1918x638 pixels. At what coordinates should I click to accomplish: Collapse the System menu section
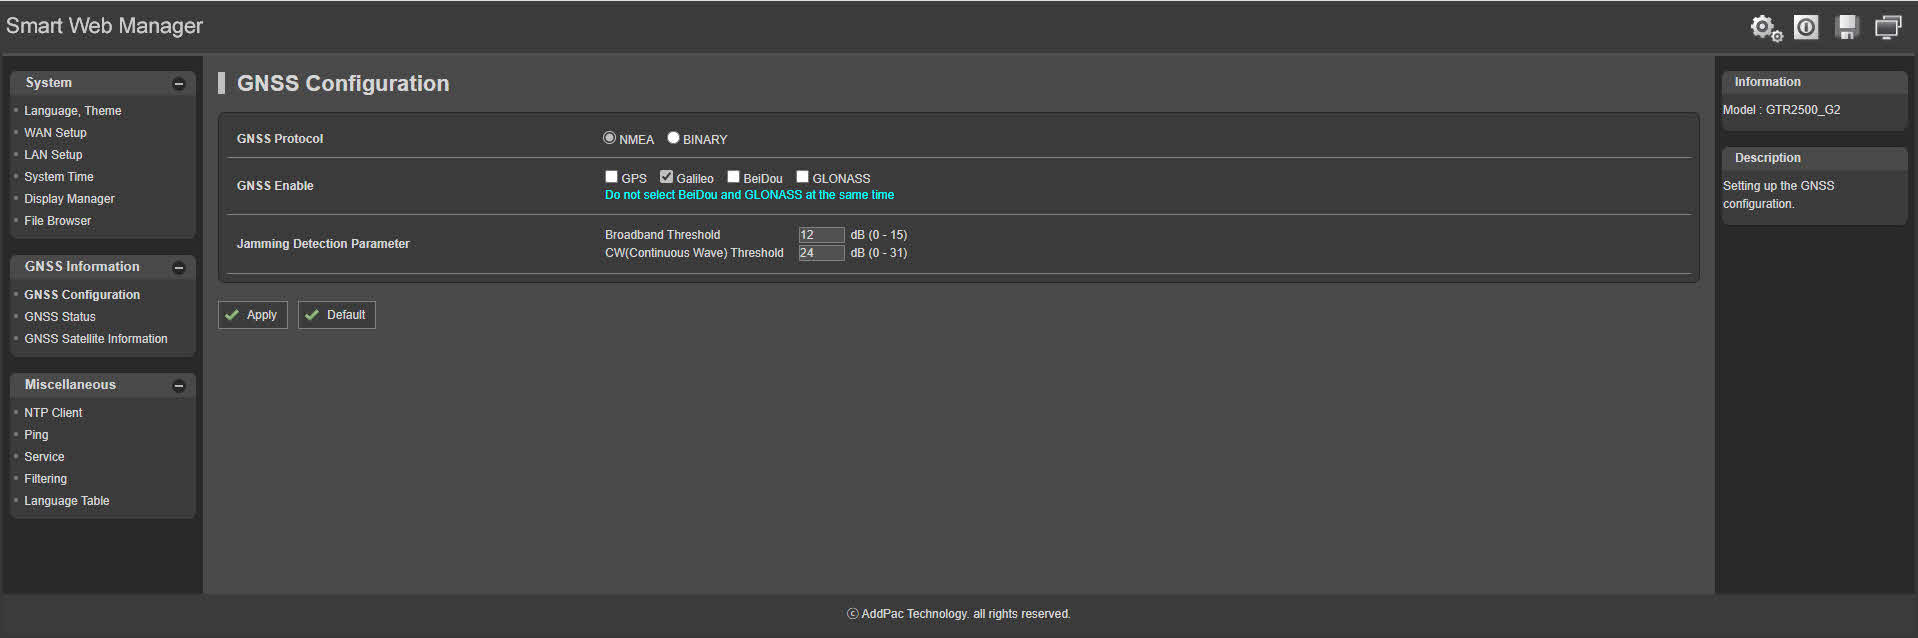pos(179,84)
